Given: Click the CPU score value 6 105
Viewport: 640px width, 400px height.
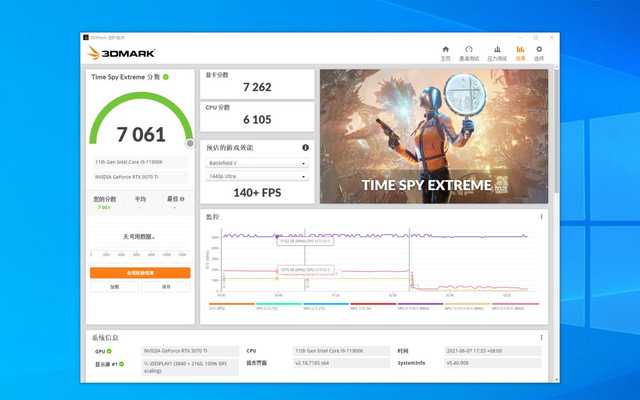Looking at the screenshot, I should tap(257, 120).
